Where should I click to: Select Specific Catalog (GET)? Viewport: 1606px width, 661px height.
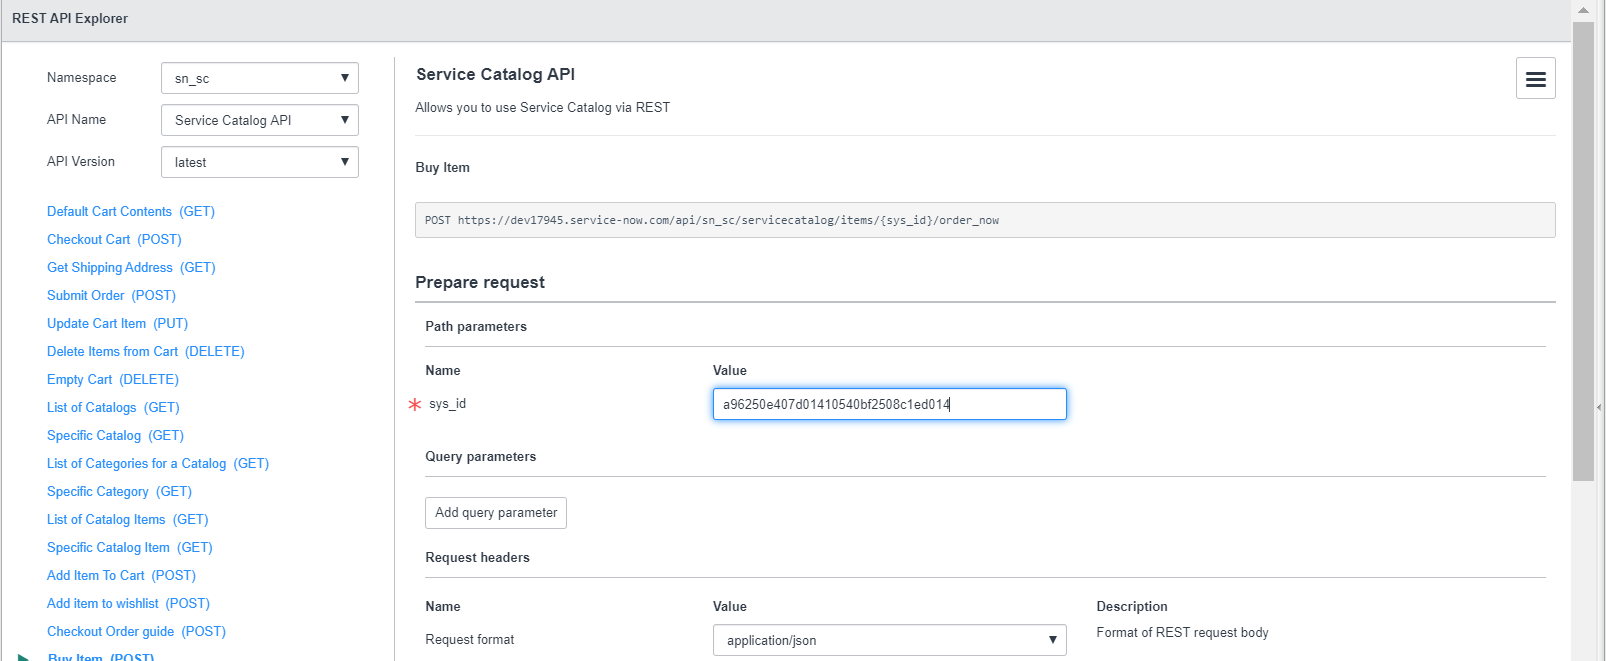pos(115,435)
